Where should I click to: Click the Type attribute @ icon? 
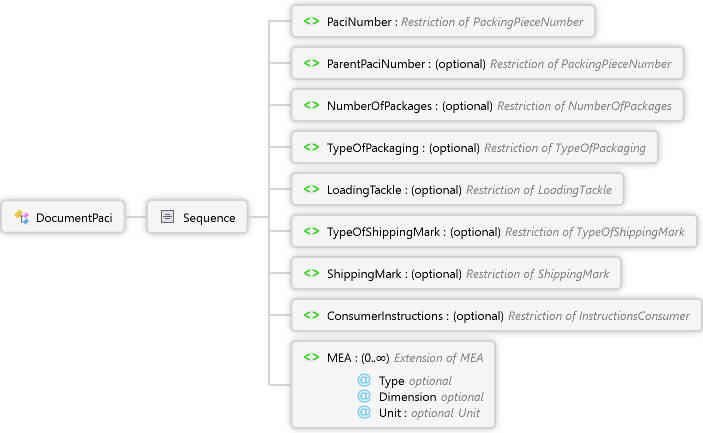click(x=364, y=381)
